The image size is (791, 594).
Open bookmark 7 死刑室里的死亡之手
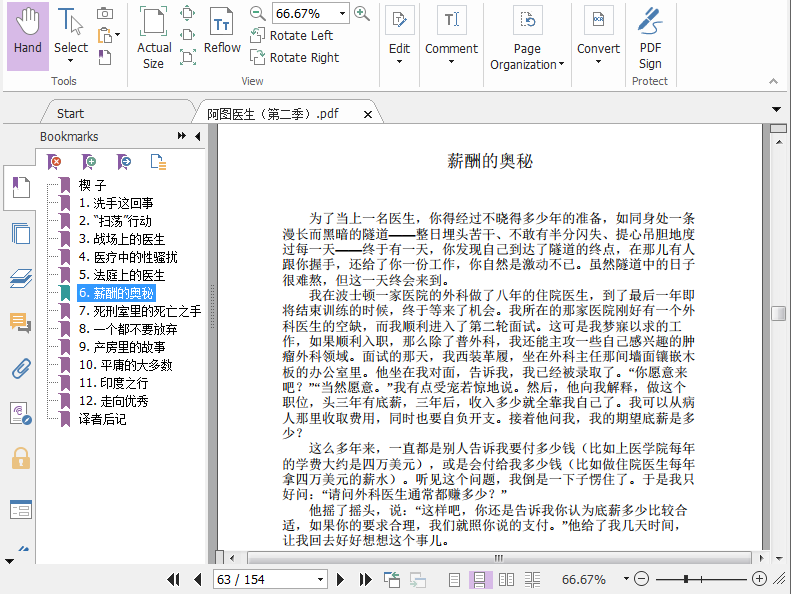[140, 311]
